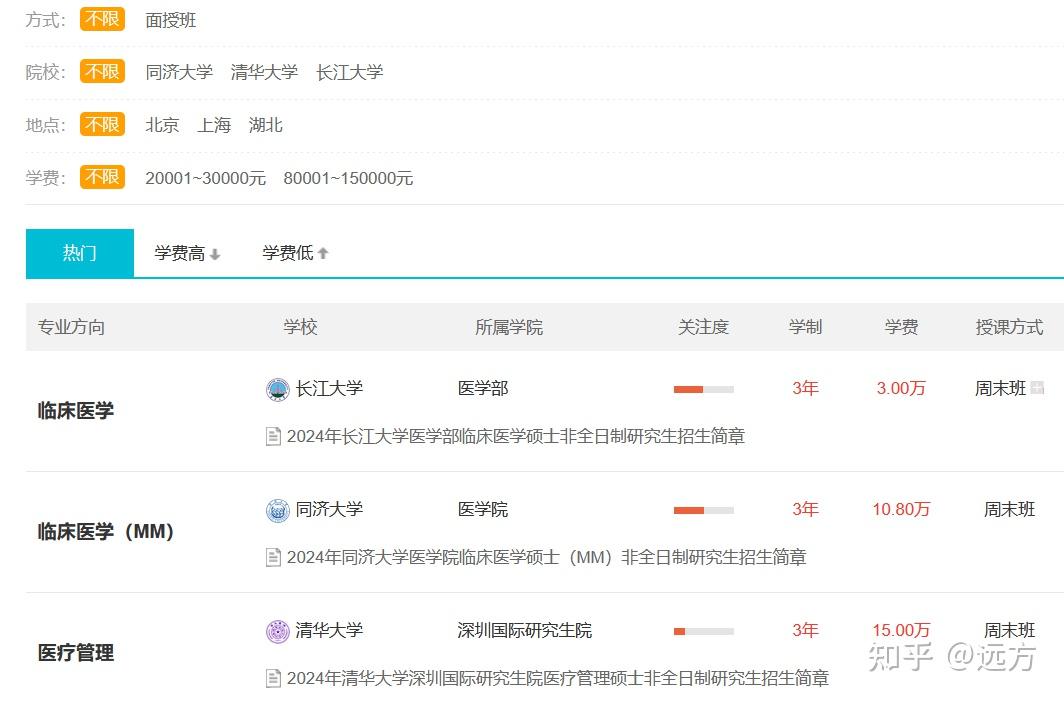The height and width of the screenshot is (701, 1064).
Task: Click 周末班 in the 长江大学 row
Action: [1000, 389]
